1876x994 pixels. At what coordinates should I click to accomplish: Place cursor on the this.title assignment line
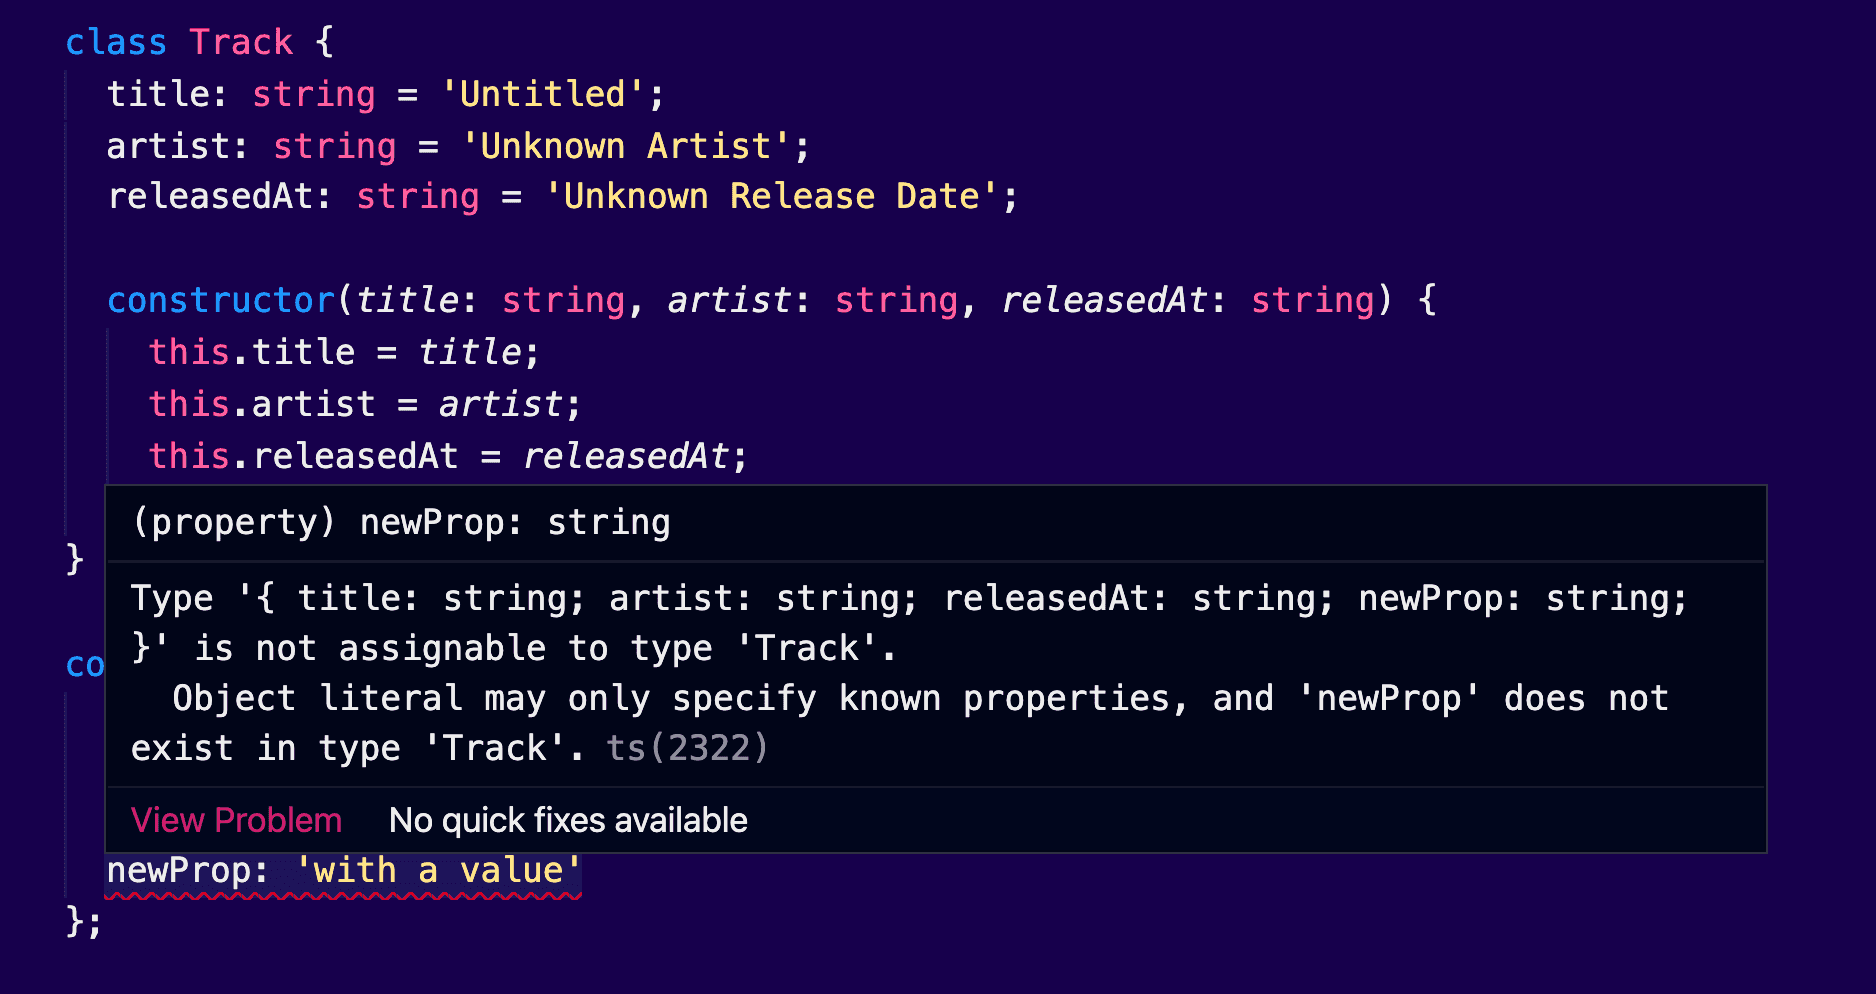coord(343,352)
